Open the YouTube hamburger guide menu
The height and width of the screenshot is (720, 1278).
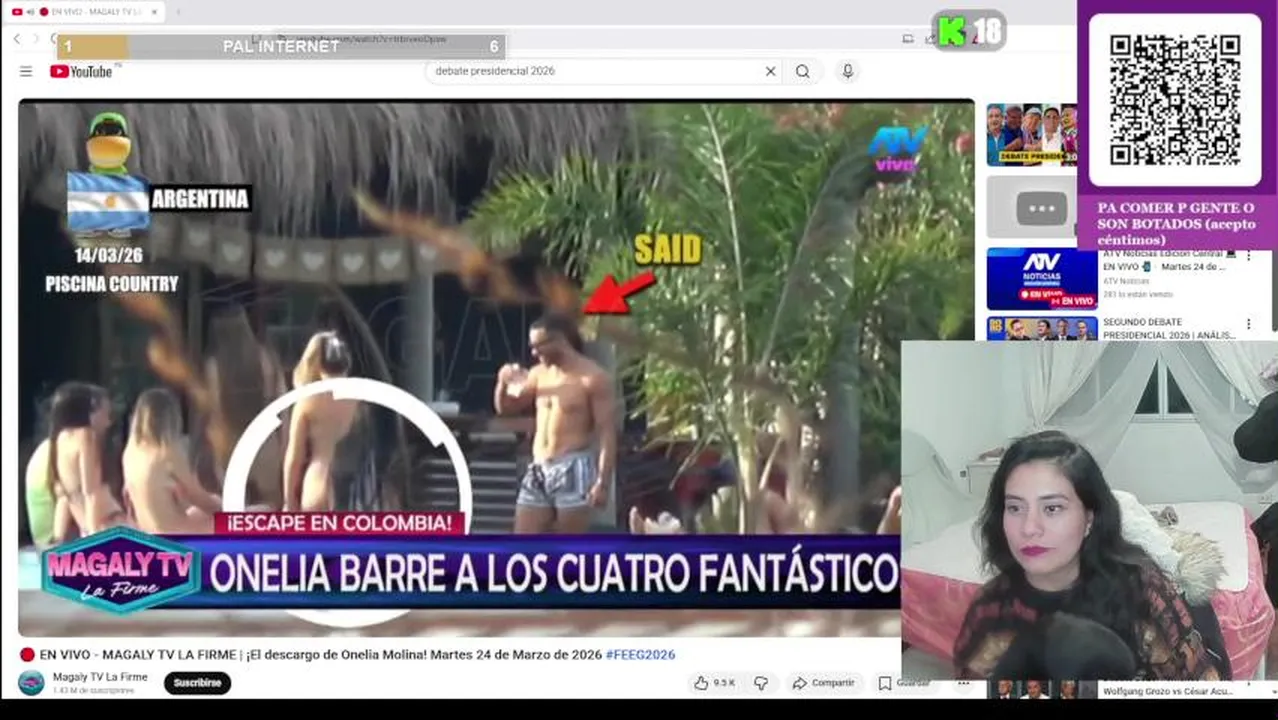click(26, 71)
